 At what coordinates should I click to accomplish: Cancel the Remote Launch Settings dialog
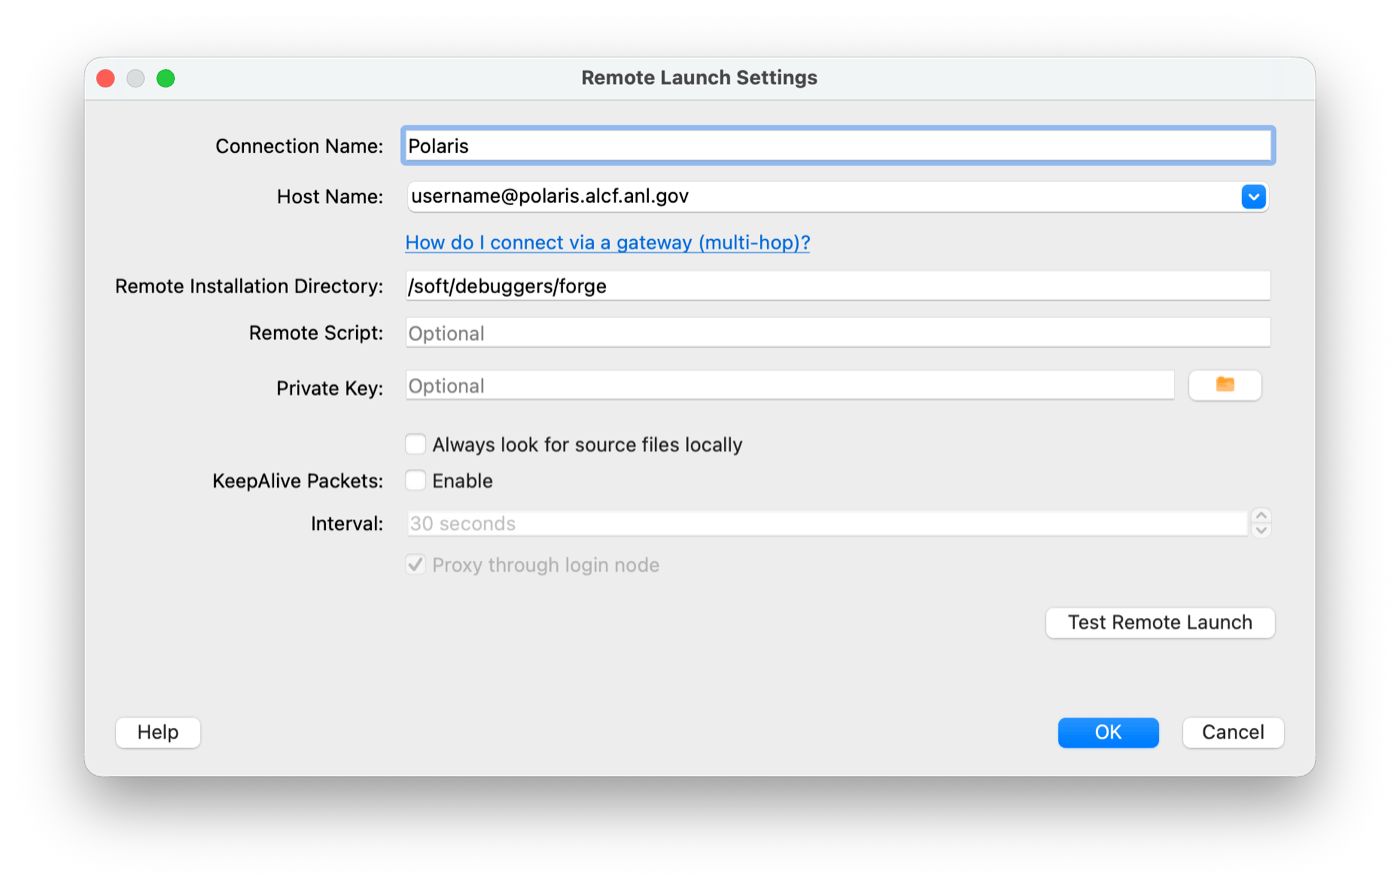tap(1233, 732)
